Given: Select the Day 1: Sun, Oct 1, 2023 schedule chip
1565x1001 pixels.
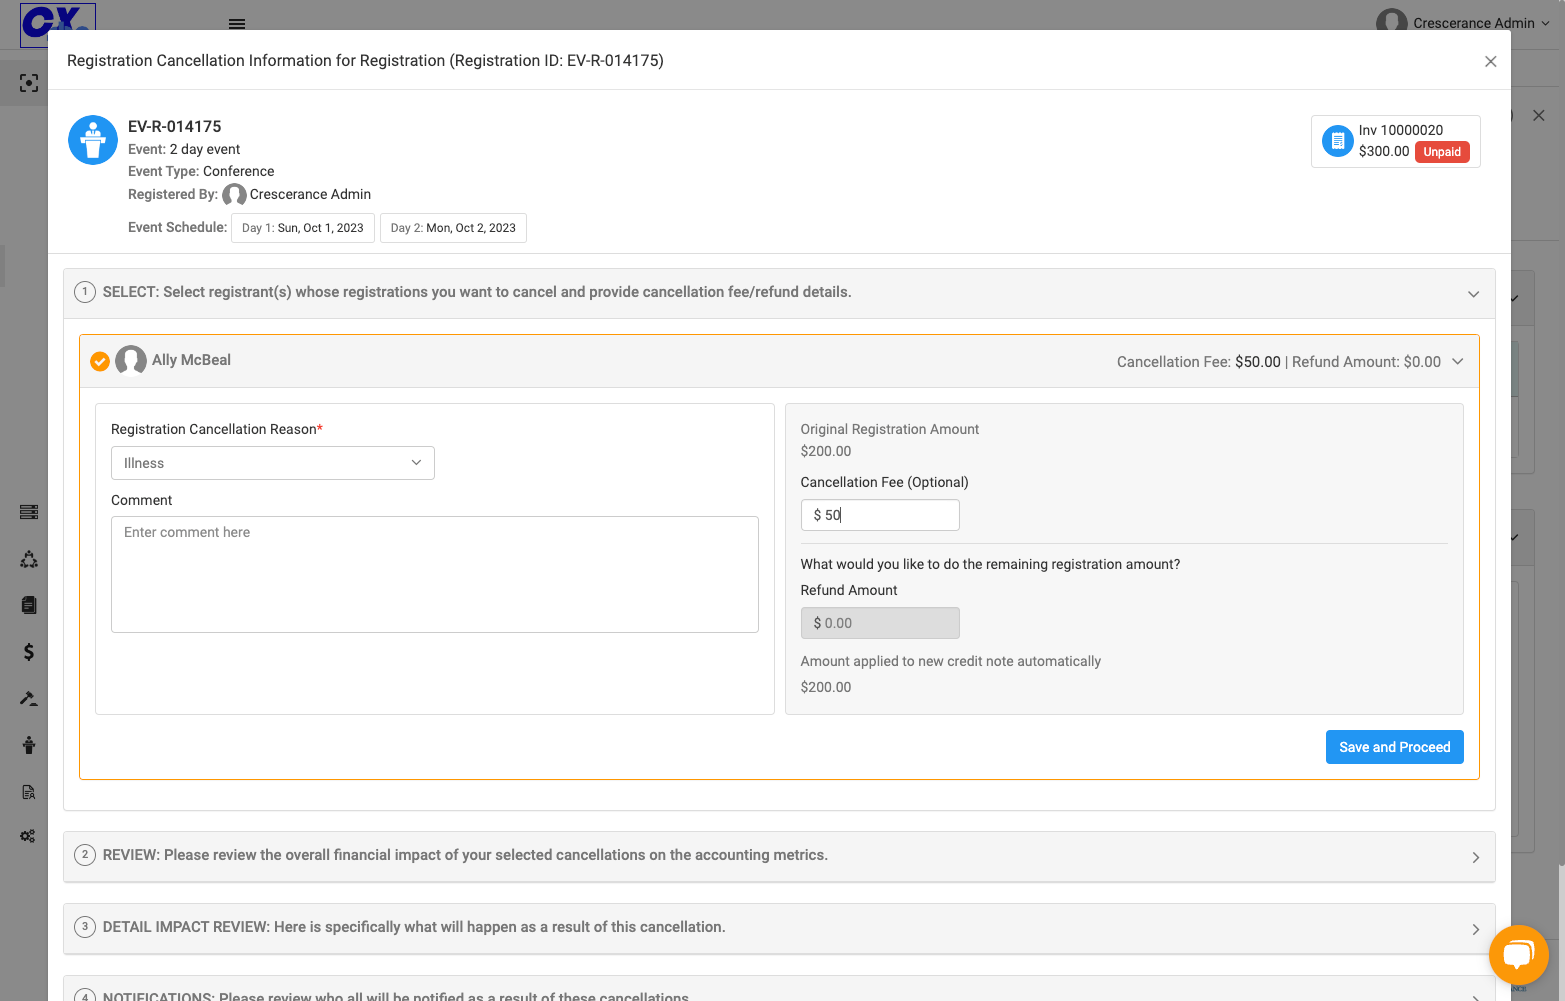Looking at the screenshot, I should pos(303,228).
